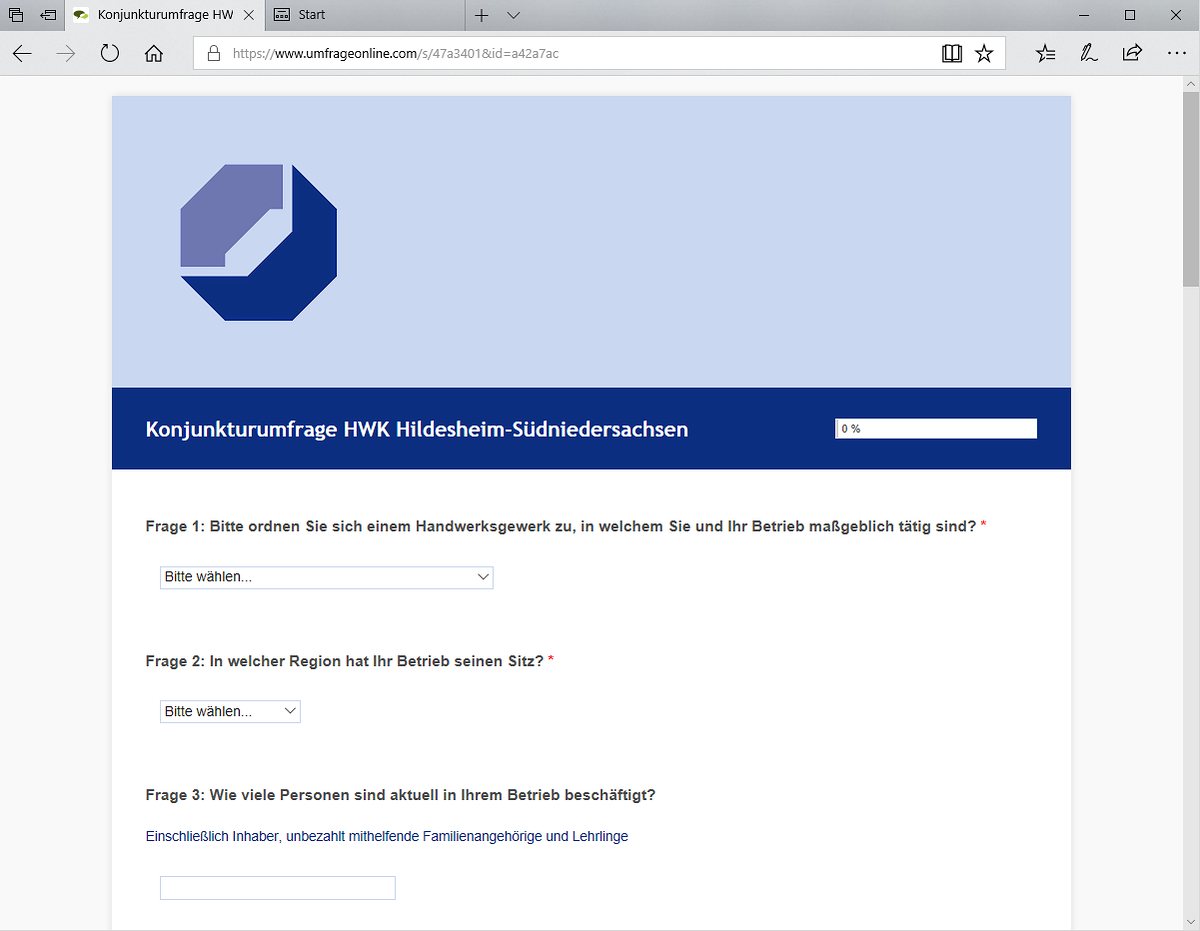The width and height of the screenshot is (1200, 931).
Task: Set these tabs aside icon
Action: (48, 15)
